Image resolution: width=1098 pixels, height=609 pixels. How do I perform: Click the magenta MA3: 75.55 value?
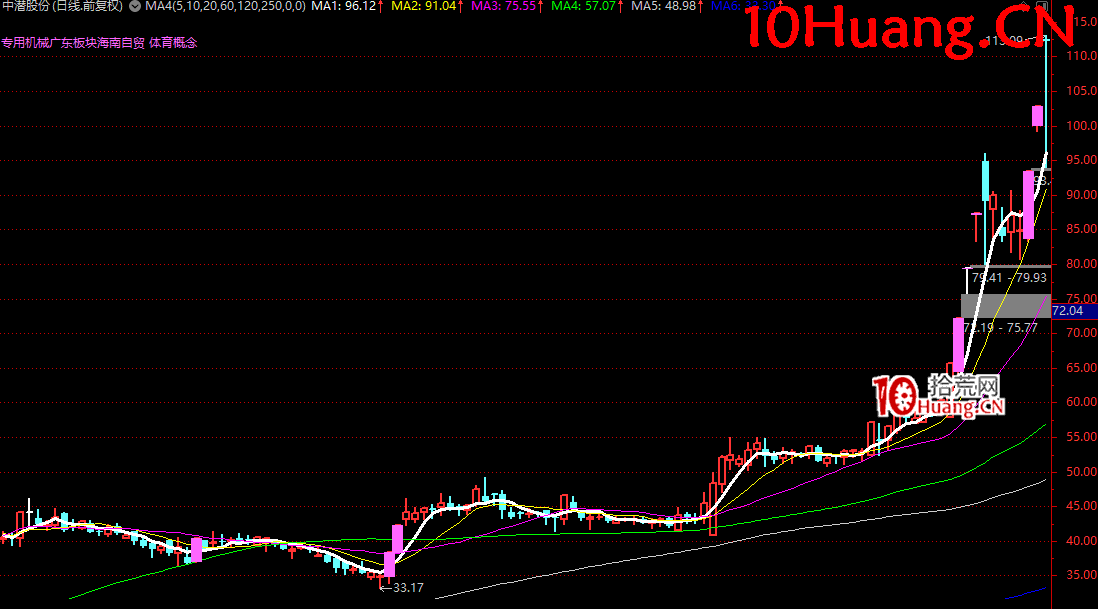[x=503, y=6]
